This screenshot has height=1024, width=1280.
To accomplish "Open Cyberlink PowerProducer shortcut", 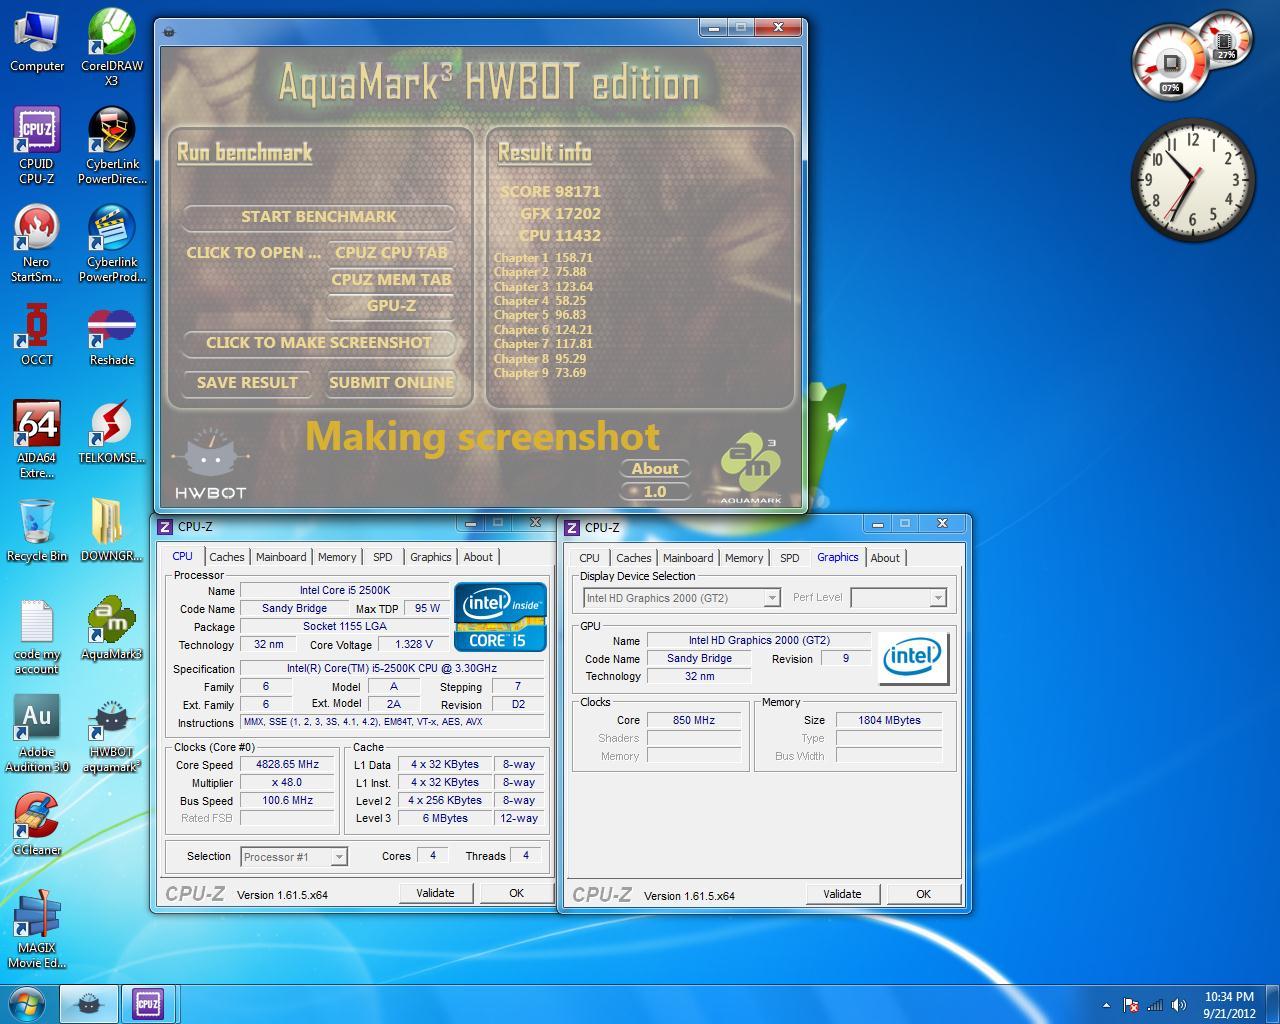I will point(112,244).
